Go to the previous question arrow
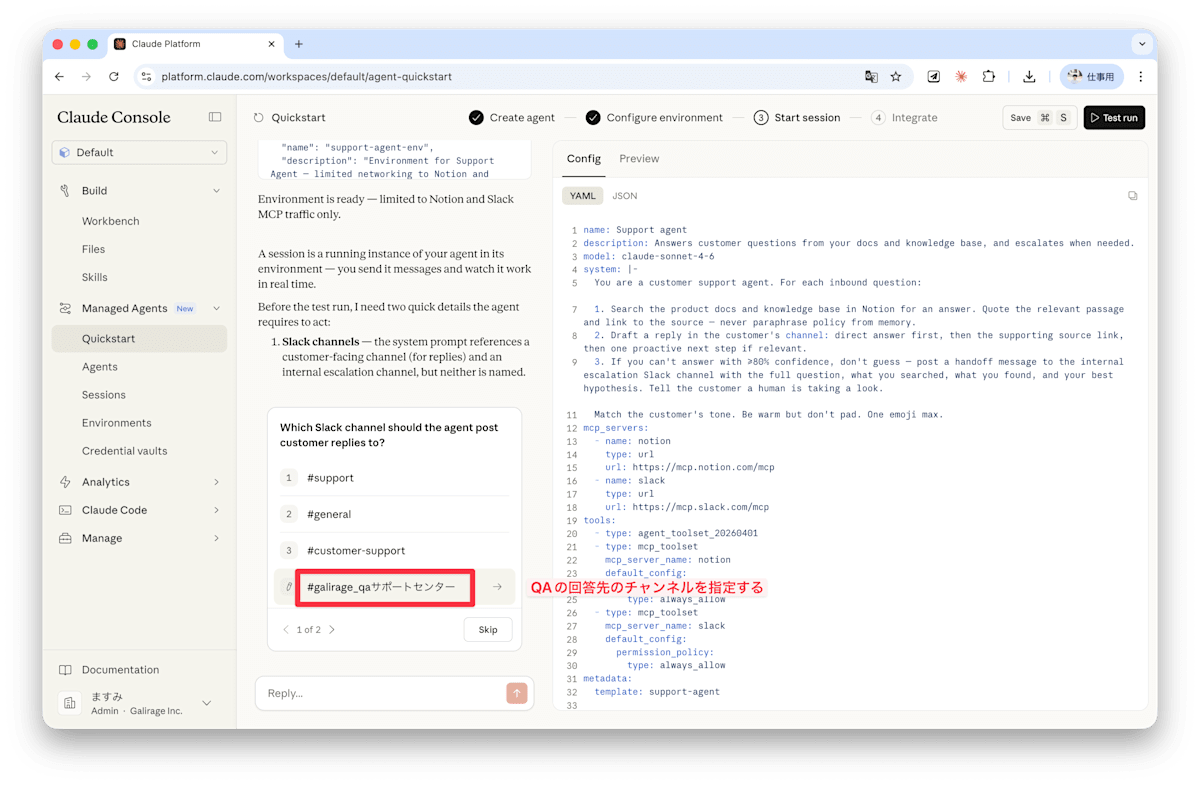The image size is (1200, 785). [286, 630]
